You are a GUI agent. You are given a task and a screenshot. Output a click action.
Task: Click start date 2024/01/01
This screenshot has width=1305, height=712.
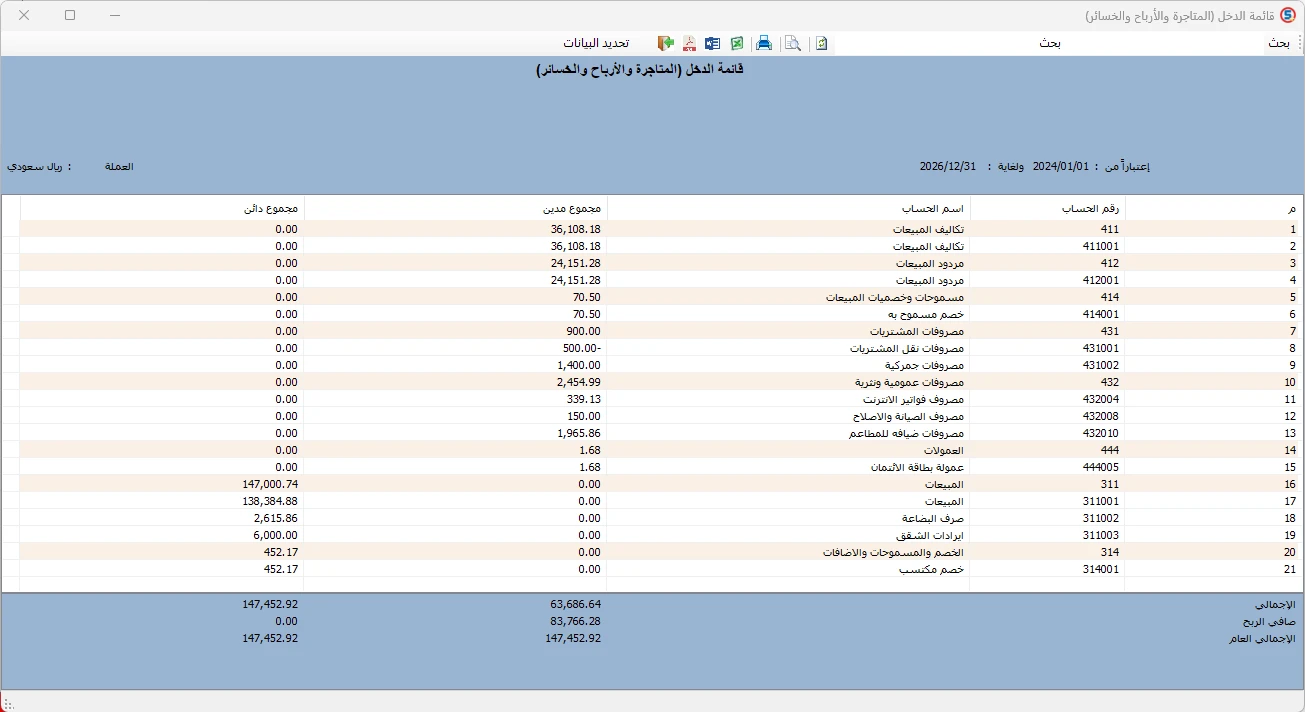pos(1060,166)
